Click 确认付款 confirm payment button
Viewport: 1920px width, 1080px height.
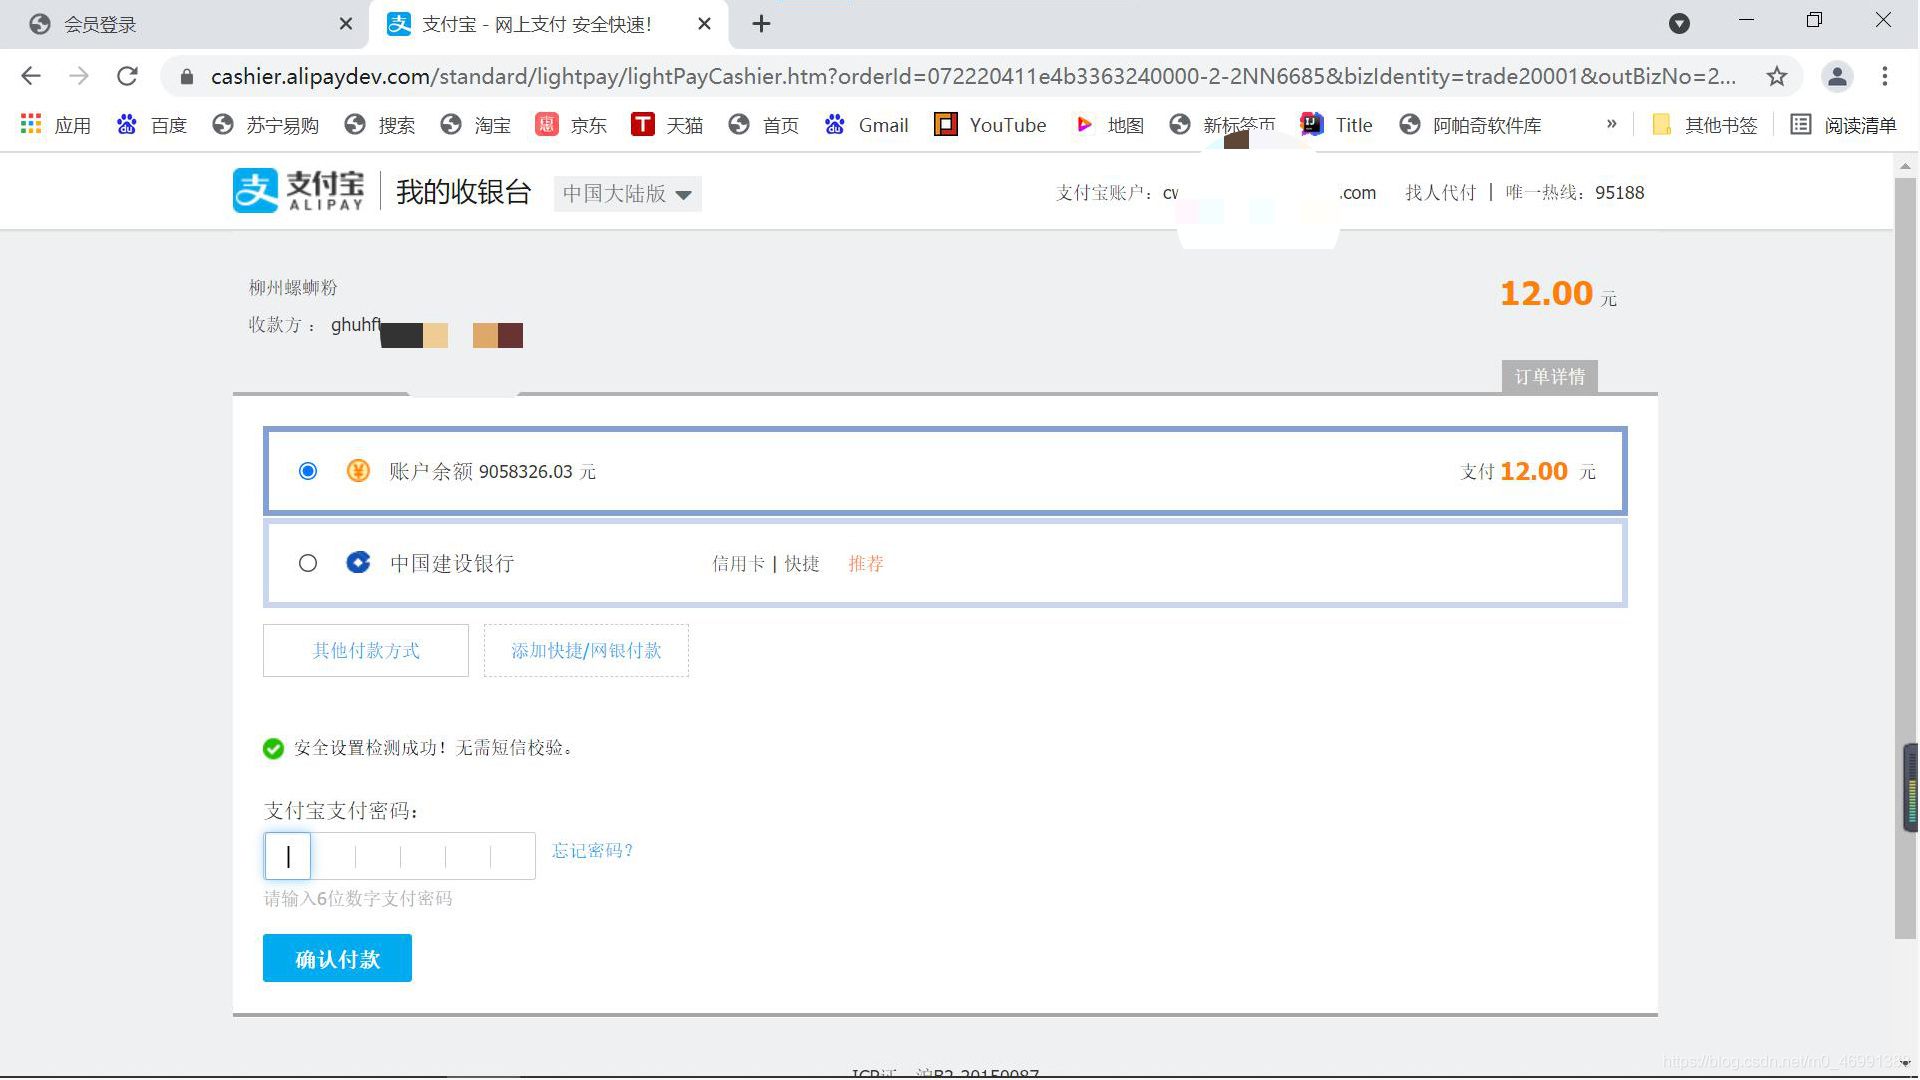338,959
